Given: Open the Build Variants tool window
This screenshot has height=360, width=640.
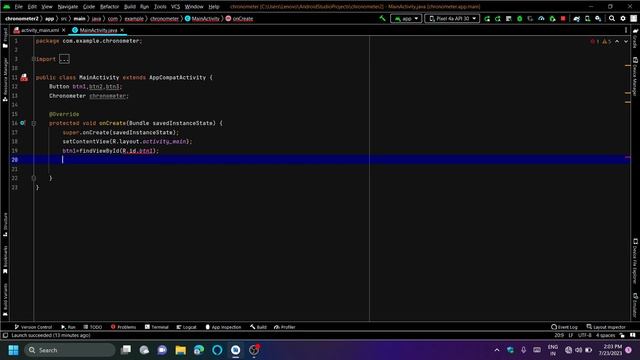Looking at the screenshot, I should coord(5,300).
